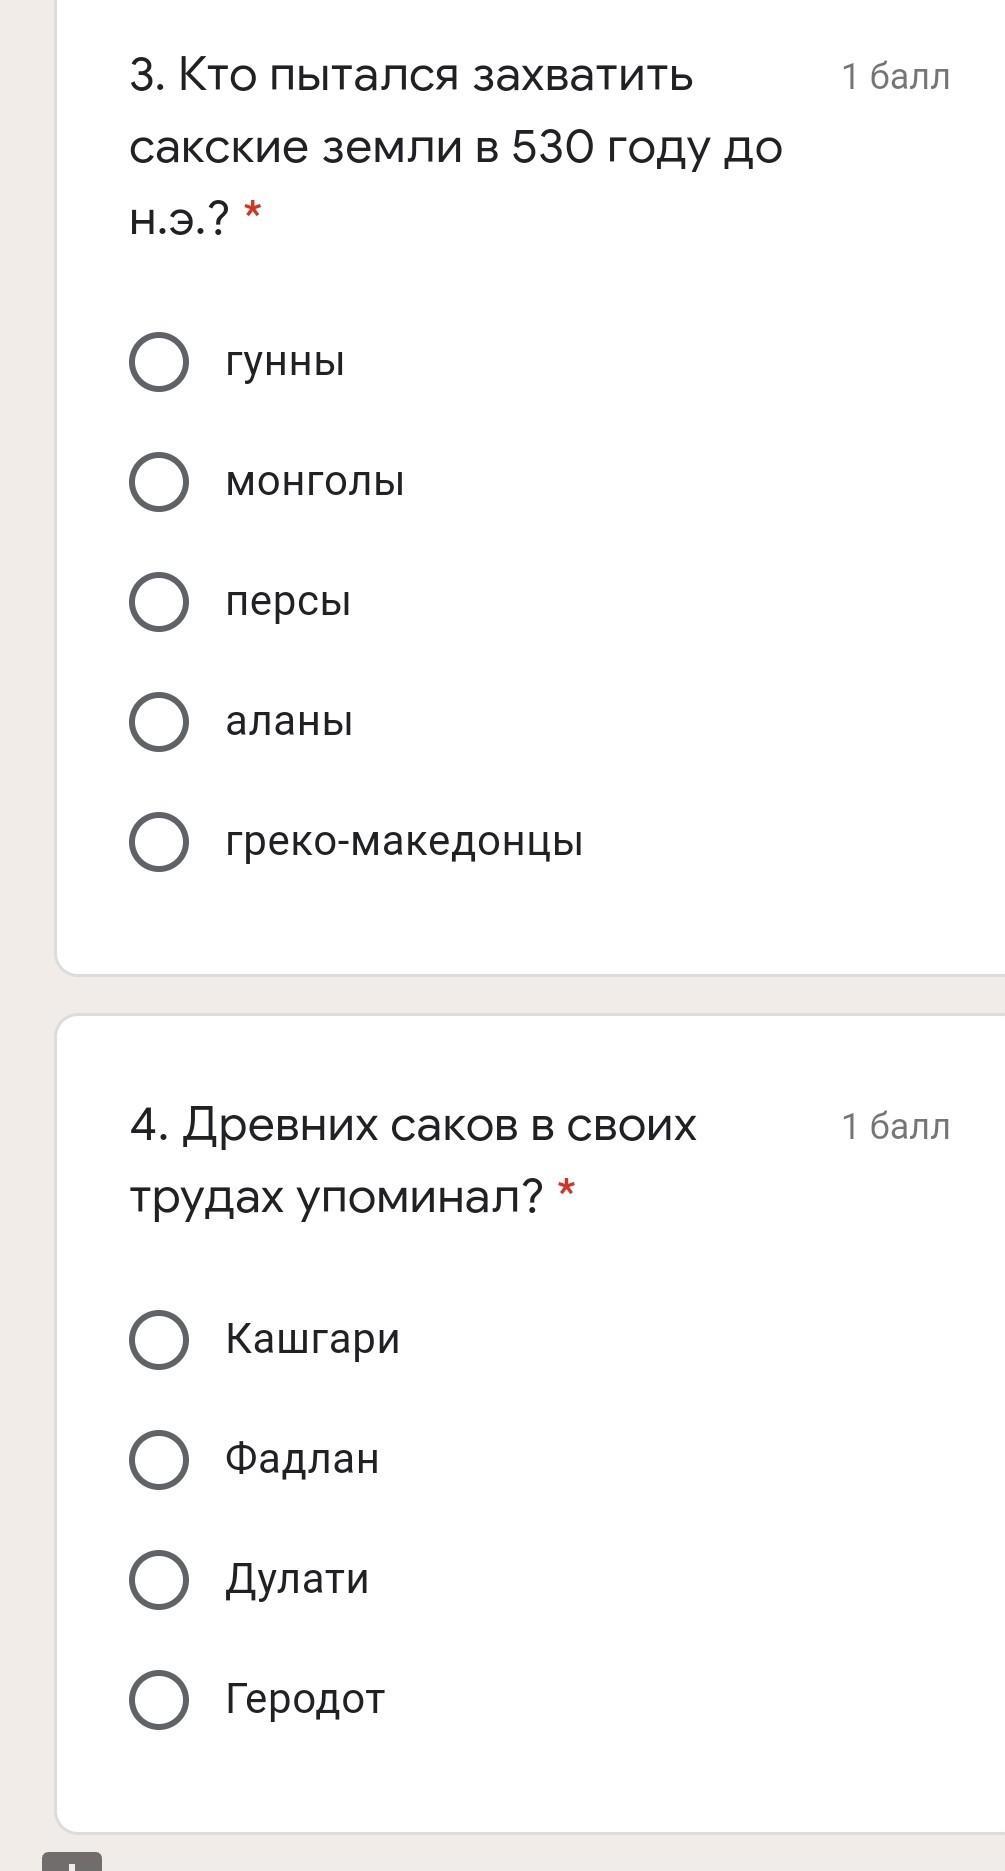Pick the 'персы' radio circle
1005x1871 pixels.
click(159, 602)
